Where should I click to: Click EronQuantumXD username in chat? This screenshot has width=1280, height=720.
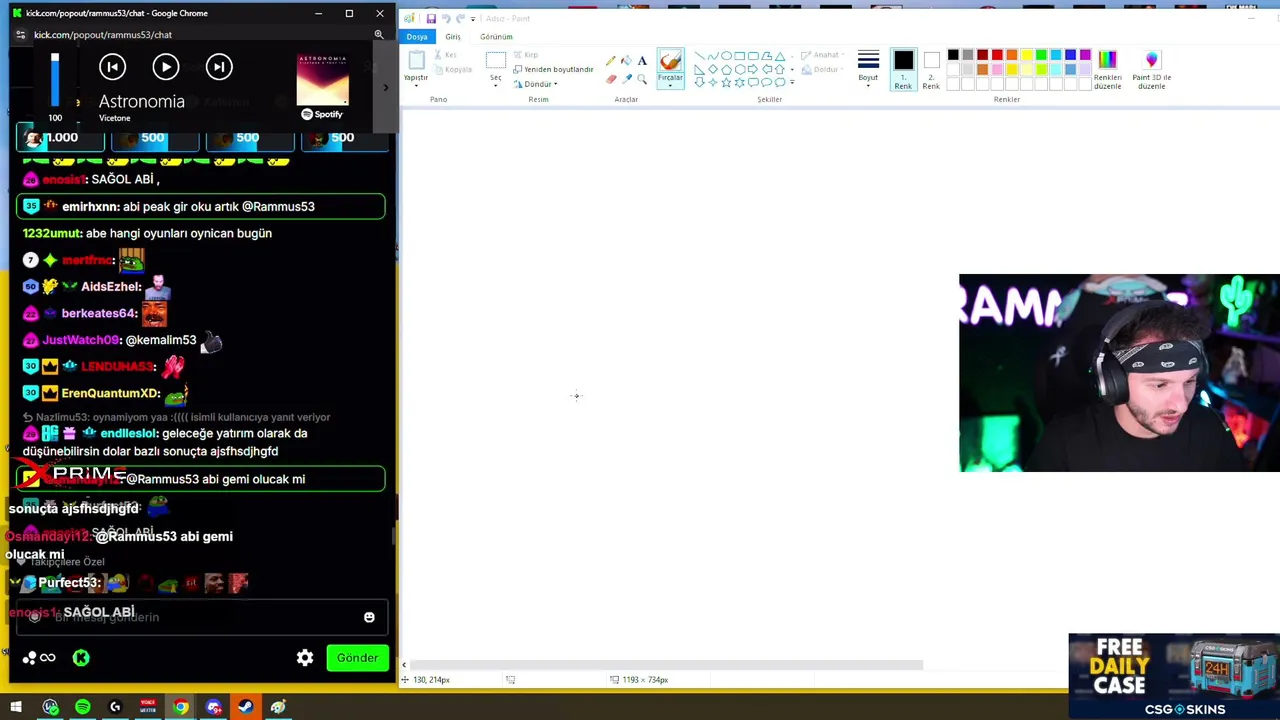110,393
